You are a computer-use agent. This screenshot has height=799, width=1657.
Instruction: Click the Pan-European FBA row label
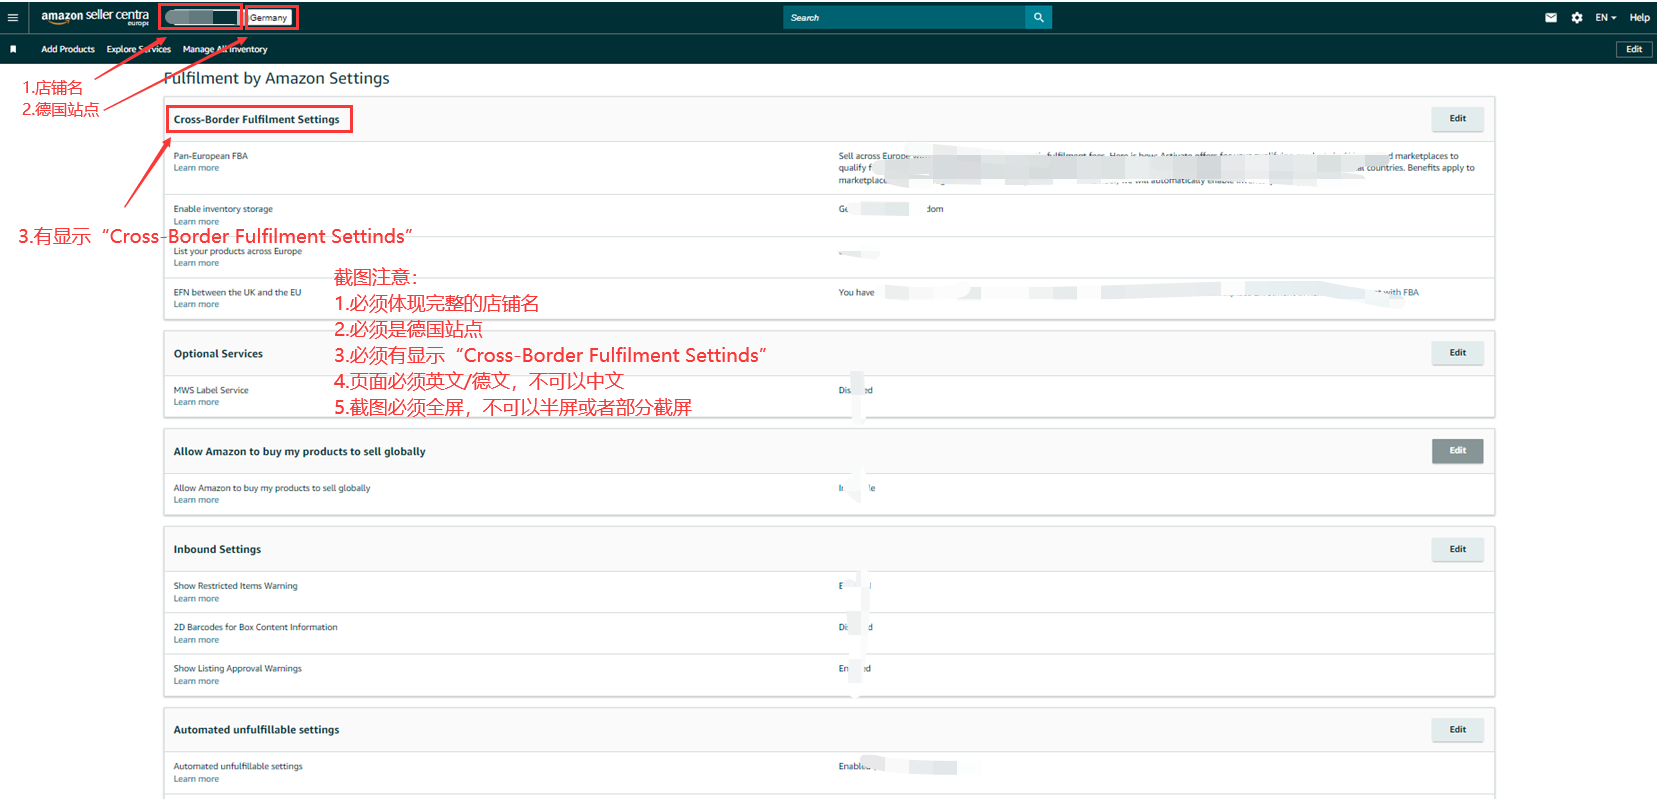[x=211, y=156]
